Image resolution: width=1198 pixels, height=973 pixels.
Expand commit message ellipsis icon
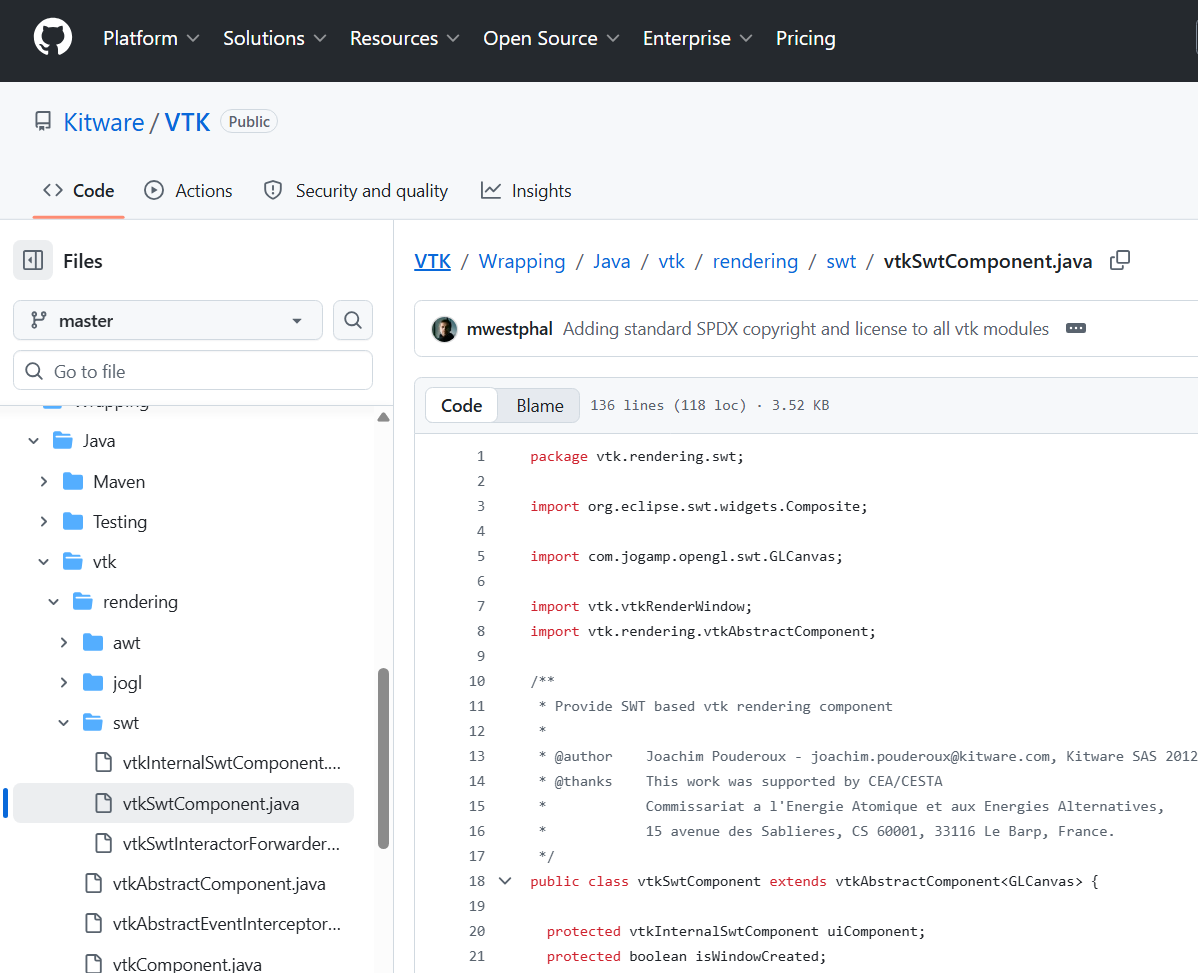pos(1076,329)
